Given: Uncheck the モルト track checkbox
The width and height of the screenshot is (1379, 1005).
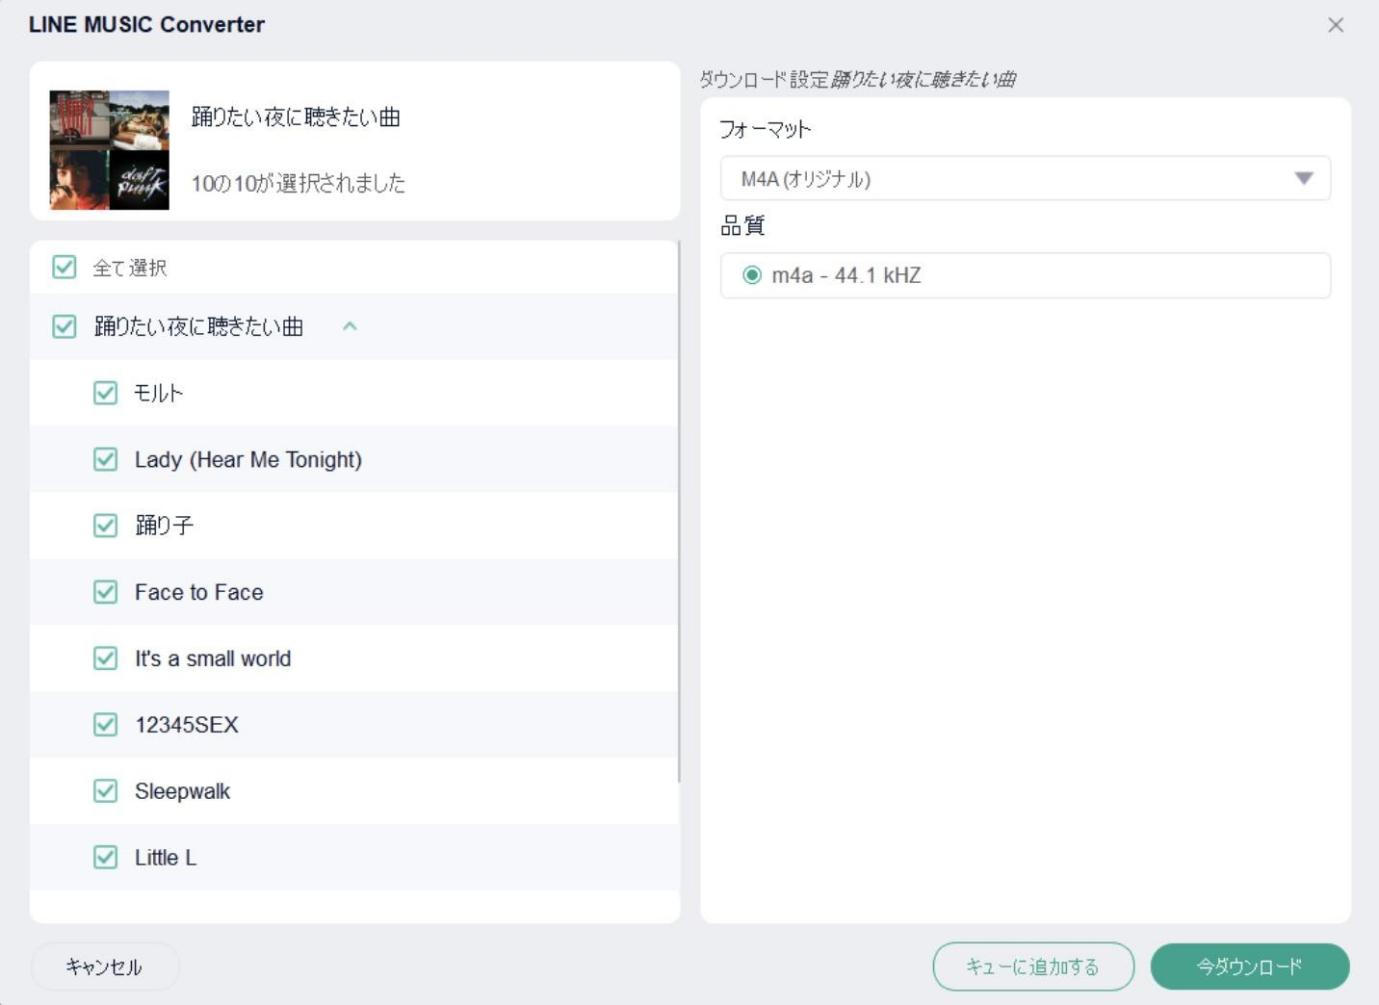Looking at the screenshot, I should pyautogui.click(x=105, y=393).
